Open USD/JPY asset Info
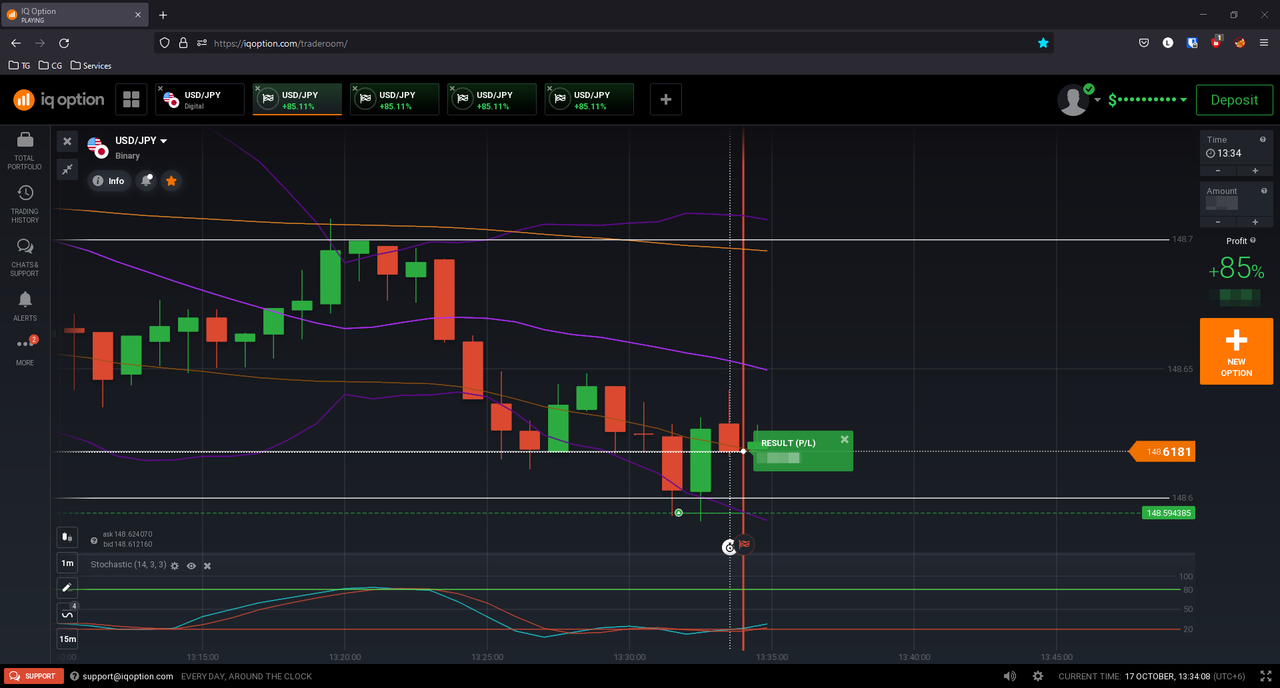 click(x=109, y=181)
